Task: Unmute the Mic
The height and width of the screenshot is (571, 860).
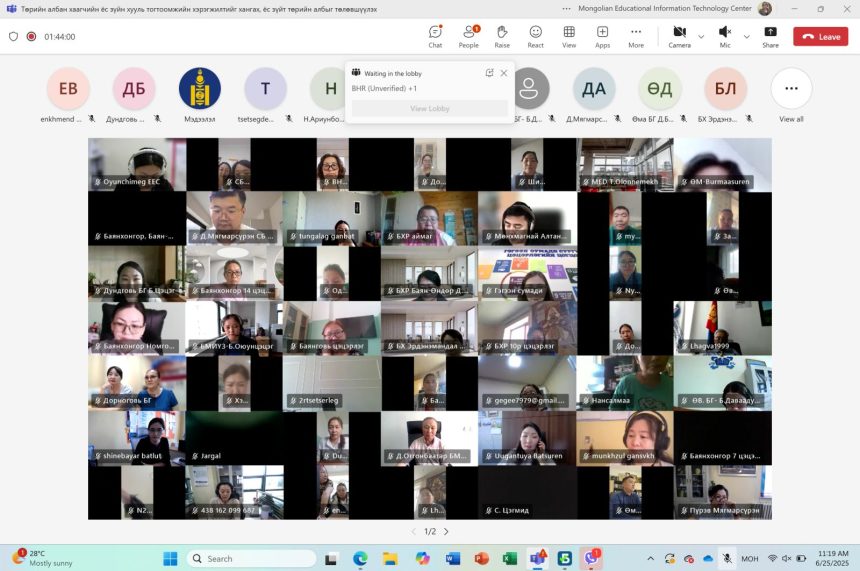Action: point(725,36)
